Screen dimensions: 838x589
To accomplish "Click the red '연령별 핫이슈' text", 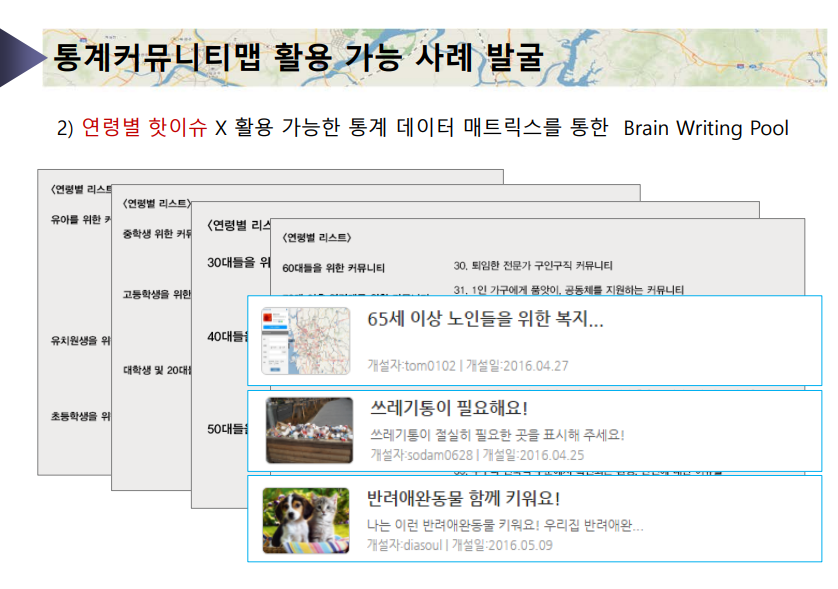I will 144,128.
